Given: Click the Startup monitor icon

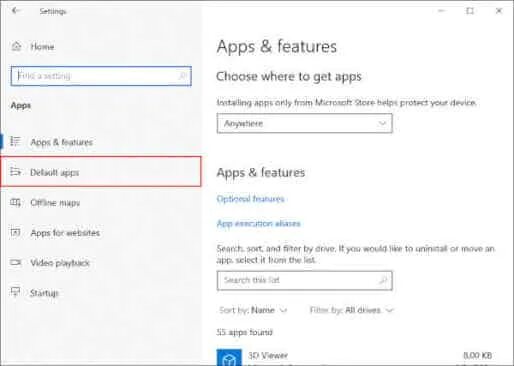Looking at the screenshot, I should (x=15, y=292).
